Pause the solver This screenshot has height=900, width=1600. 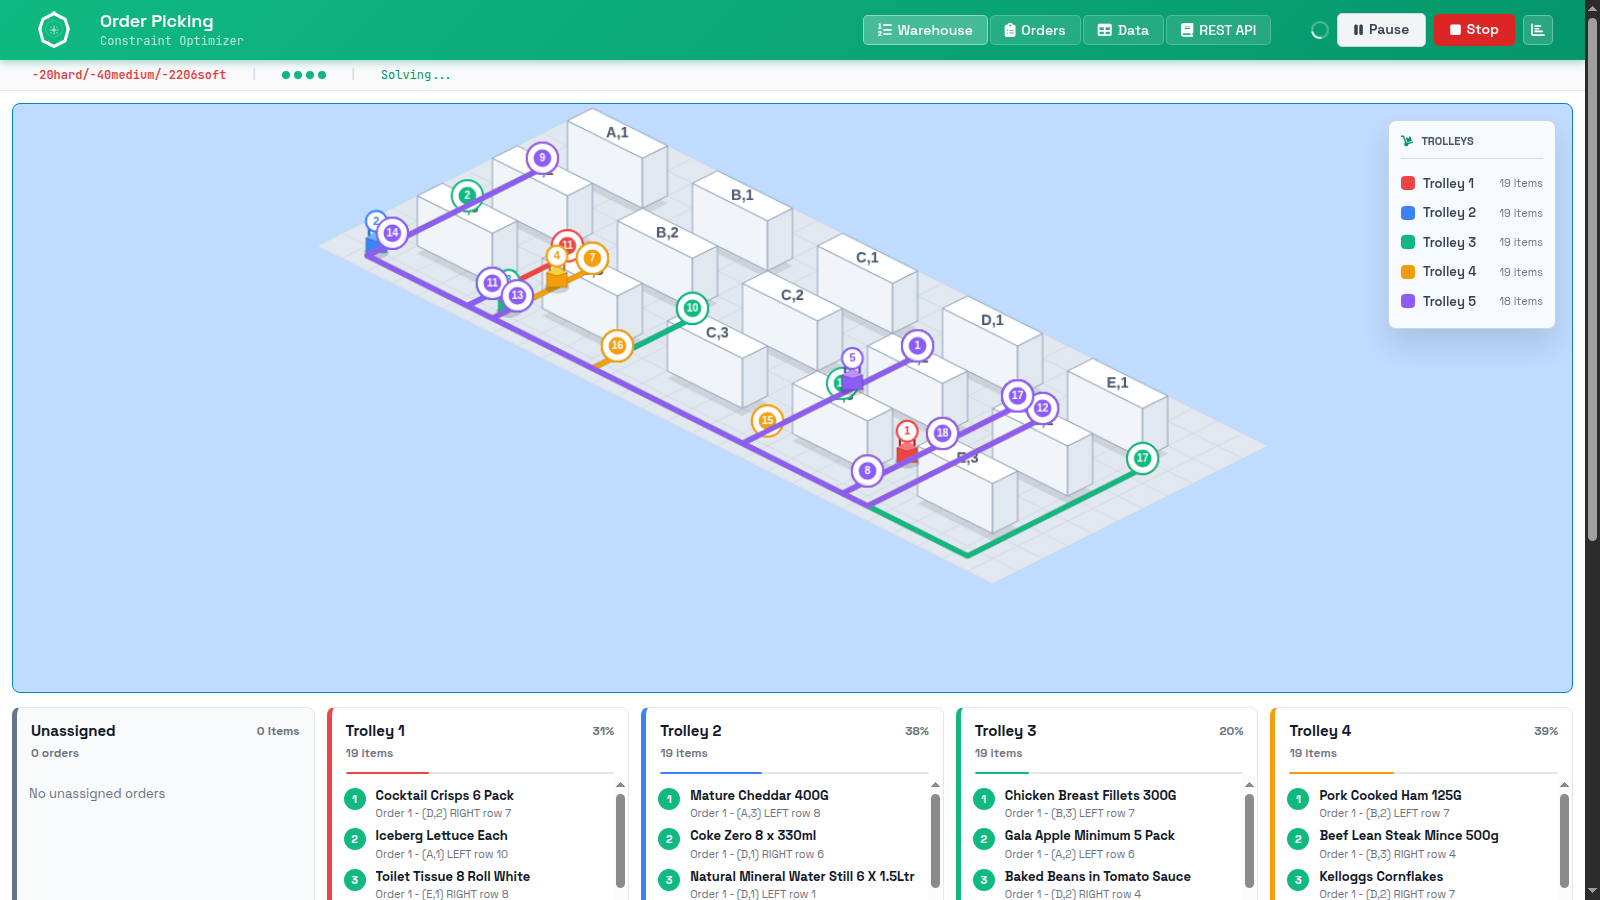tap(1381, 30)
